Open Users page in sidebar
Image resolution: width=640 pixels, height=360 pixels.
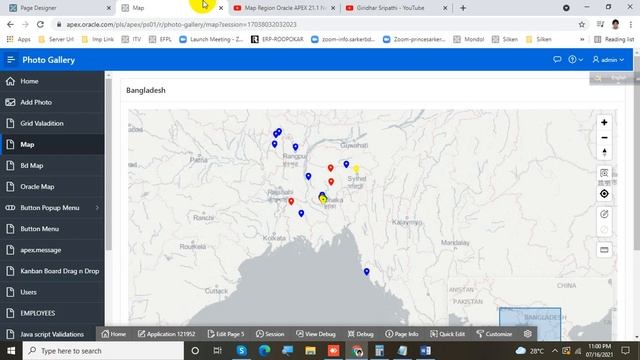(52, 292)
